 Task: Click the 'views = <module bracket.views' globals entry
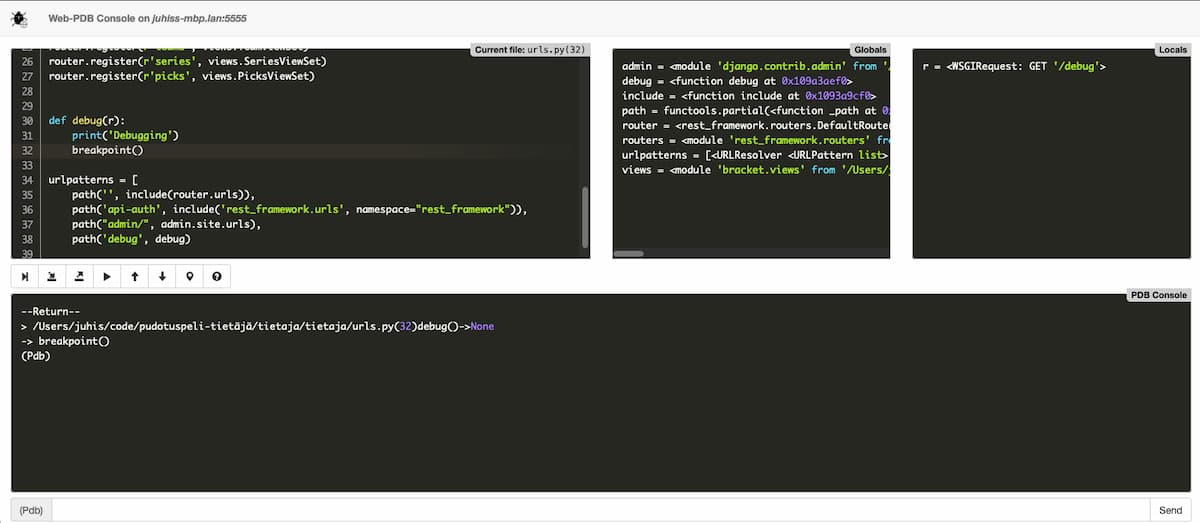pos(755,171)
